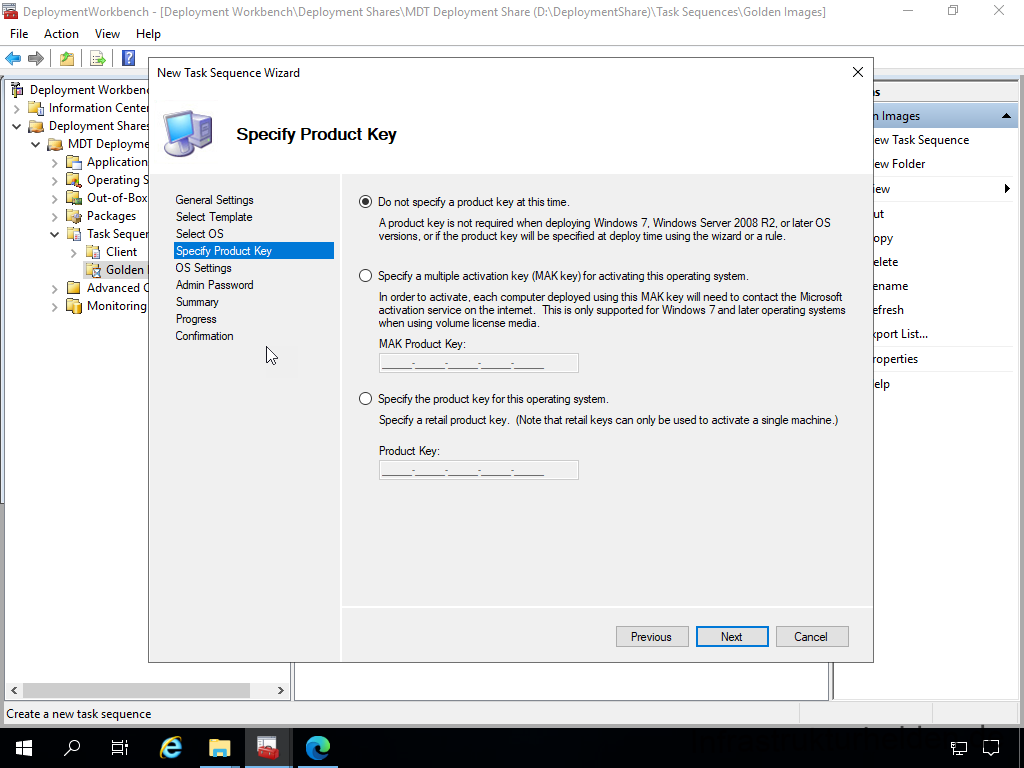Open Task View from the taskbar
This screenshot has width=1024, height=768.
[120, 747]
